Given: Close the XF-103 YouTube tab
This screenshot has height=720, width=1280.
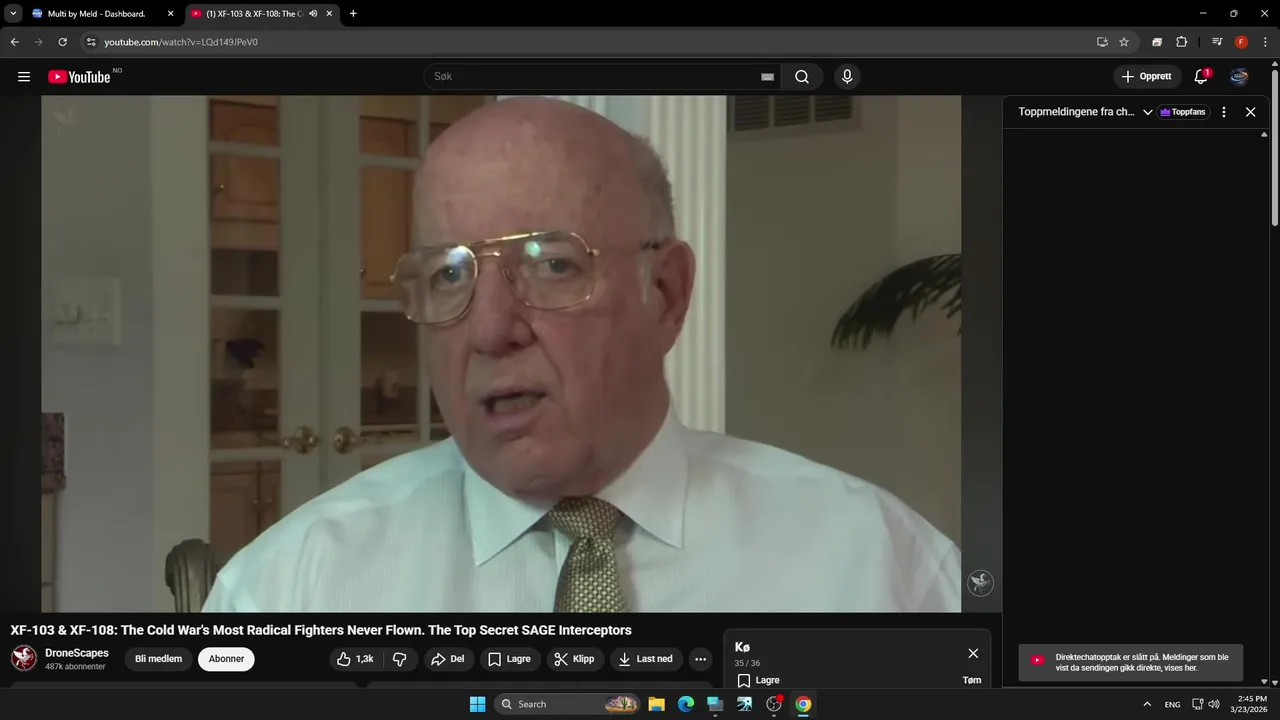Looking at the screenshot, I should point(329,14).
